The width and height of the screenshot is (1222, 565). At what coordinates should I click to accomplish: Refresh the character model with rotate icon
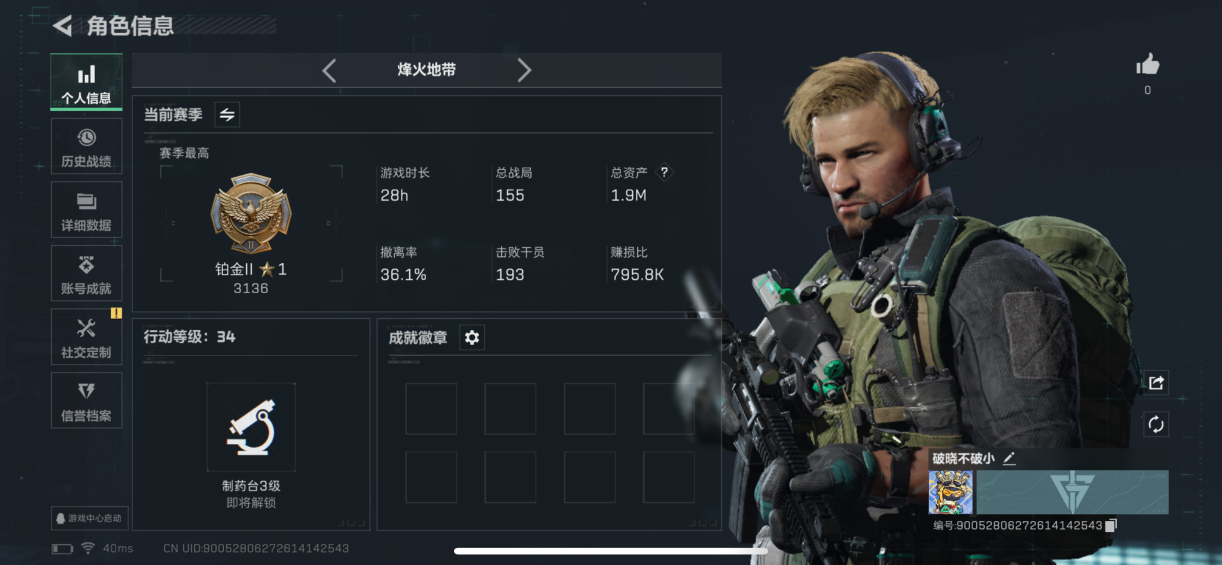(1156, 424)
